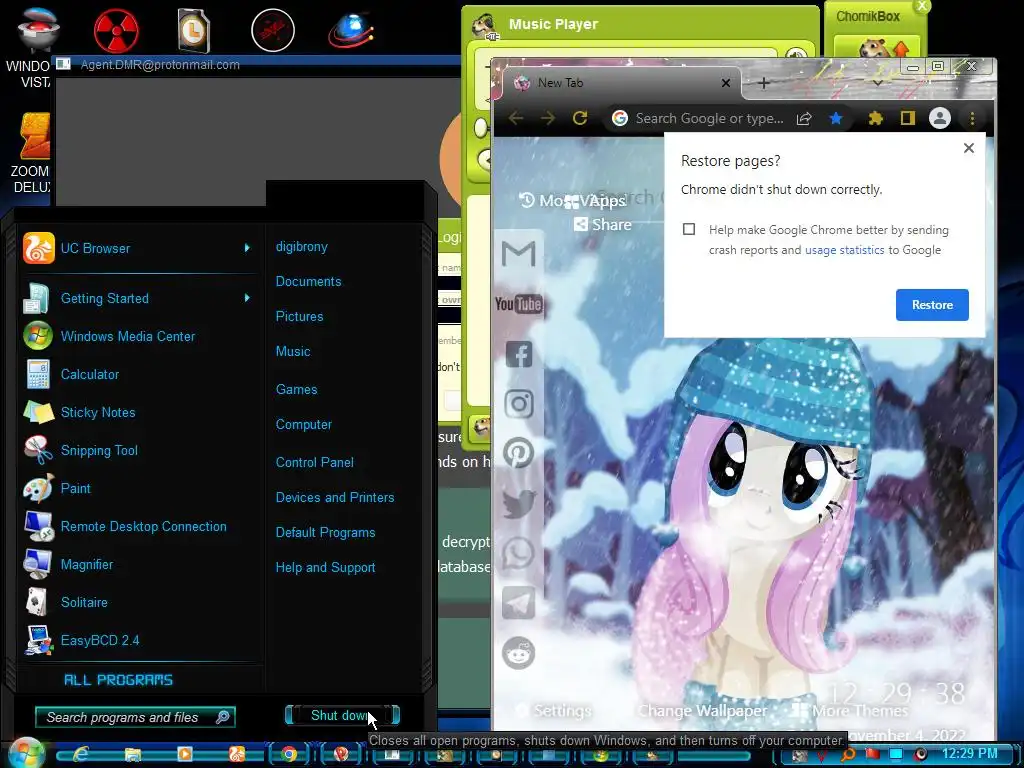The image size is (1024, 768).
Task: Click the search programs and files box
Action: click(135, 717)
